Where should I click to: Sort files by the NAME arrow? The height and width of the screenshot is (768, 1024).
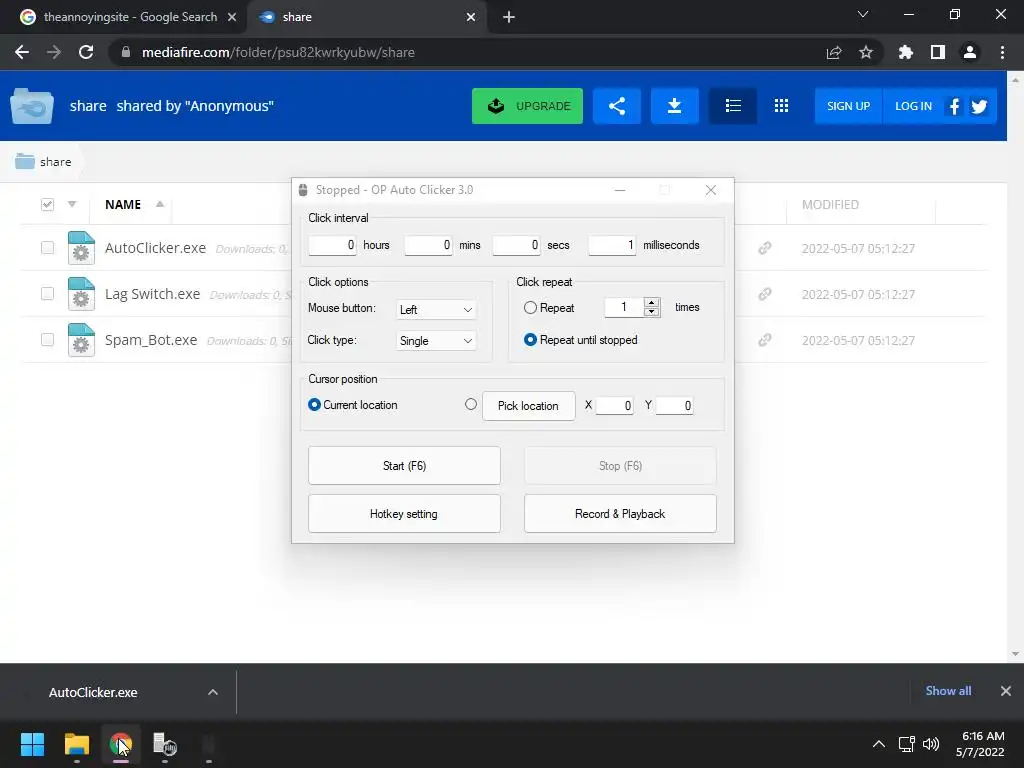(160, 204)
